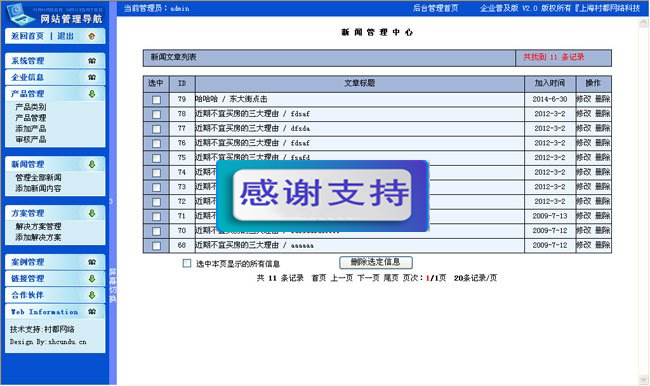Open 管理全部新闻 menu item

pos(39,177)
